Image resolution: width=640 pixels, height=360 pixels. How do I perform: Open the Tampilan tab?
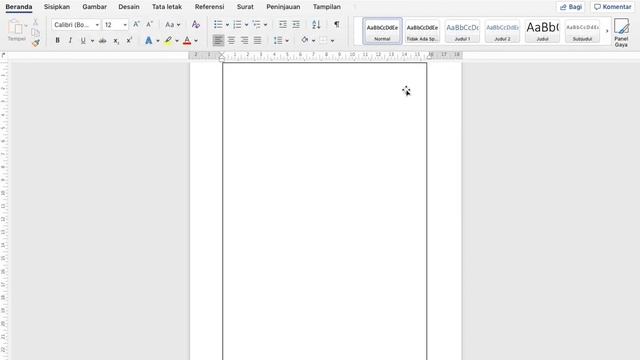pos(327,7)
